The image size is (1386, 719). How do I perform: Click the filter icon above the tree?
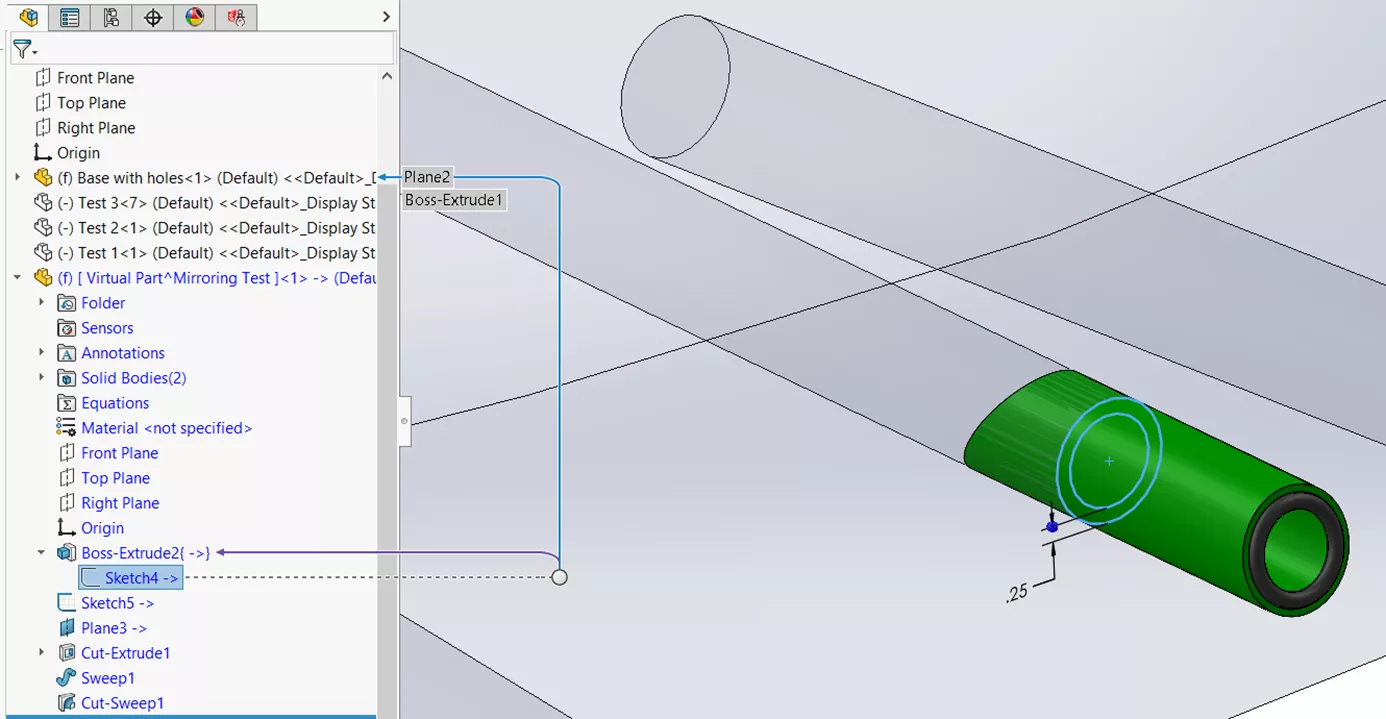(x=22, y=48)
